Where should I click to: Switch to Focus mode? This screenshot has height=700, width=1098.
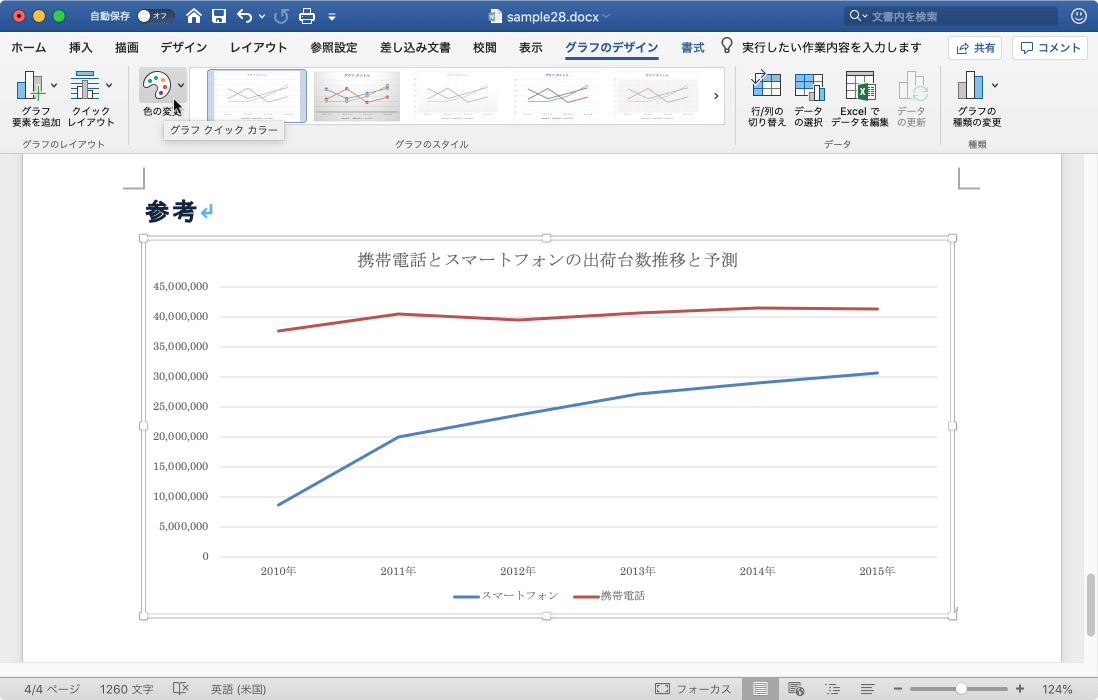[x=693, y=689]
